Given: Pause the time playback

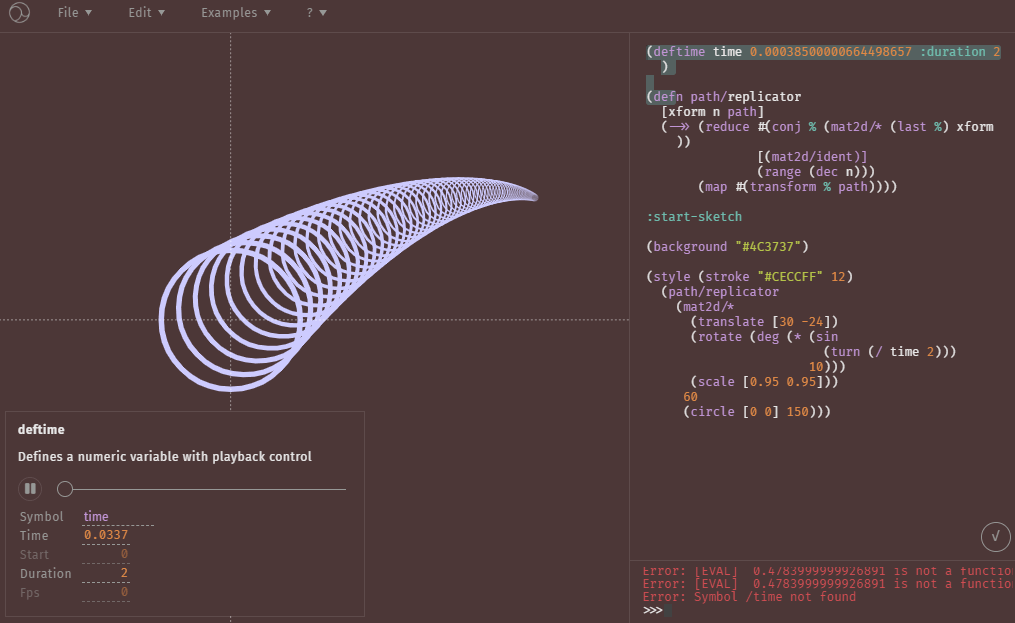Looking at the screenshot, I should (30, 489).
